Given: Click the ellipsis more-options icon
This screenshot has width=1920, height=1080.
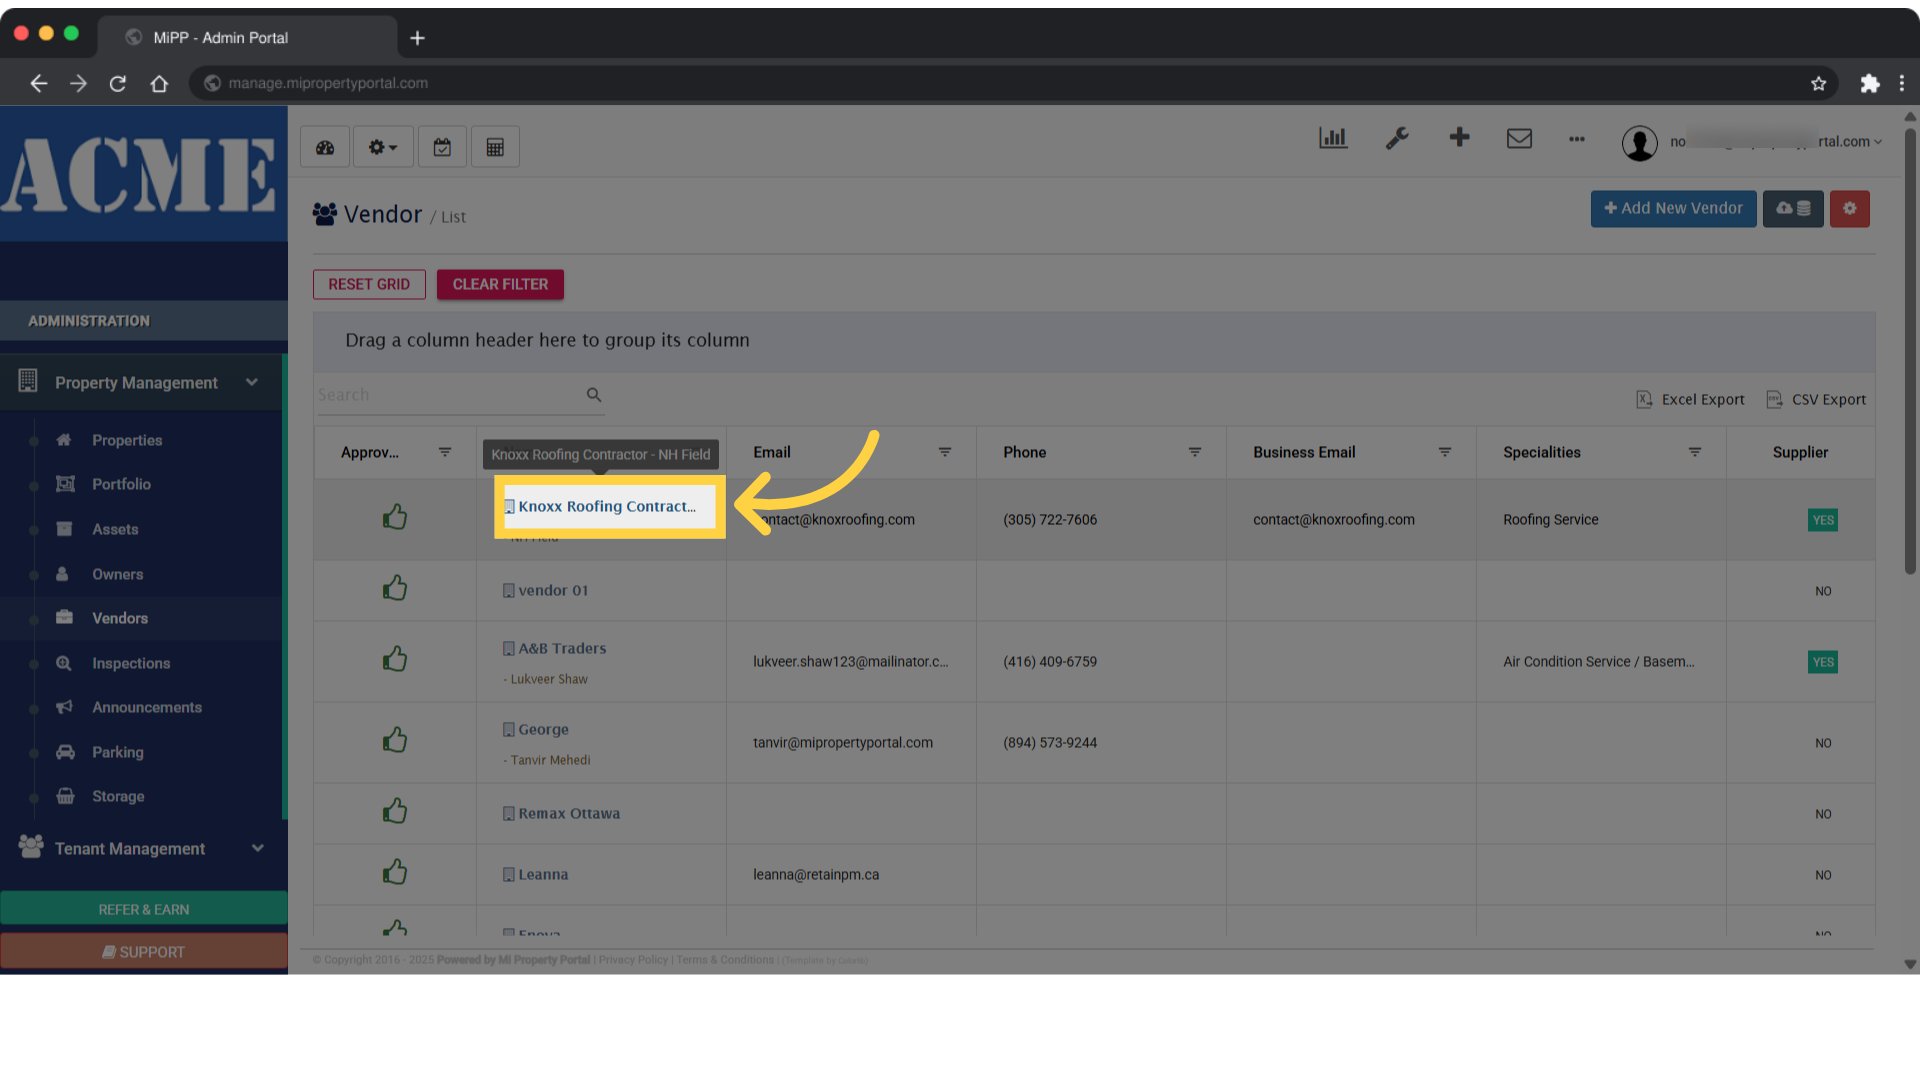Looking at the screenshot, I should pyautogui.click(x=1577, y=140).
